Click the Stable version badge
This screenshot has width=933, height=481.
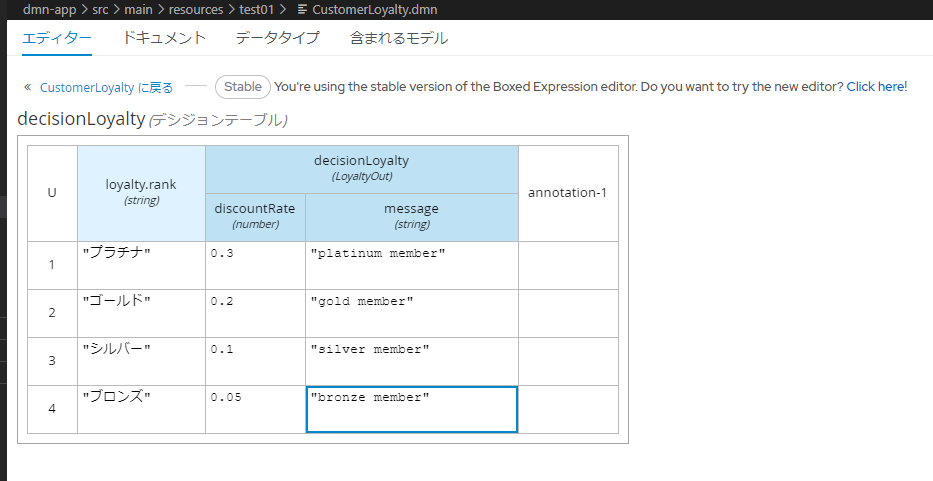(243, 87)
